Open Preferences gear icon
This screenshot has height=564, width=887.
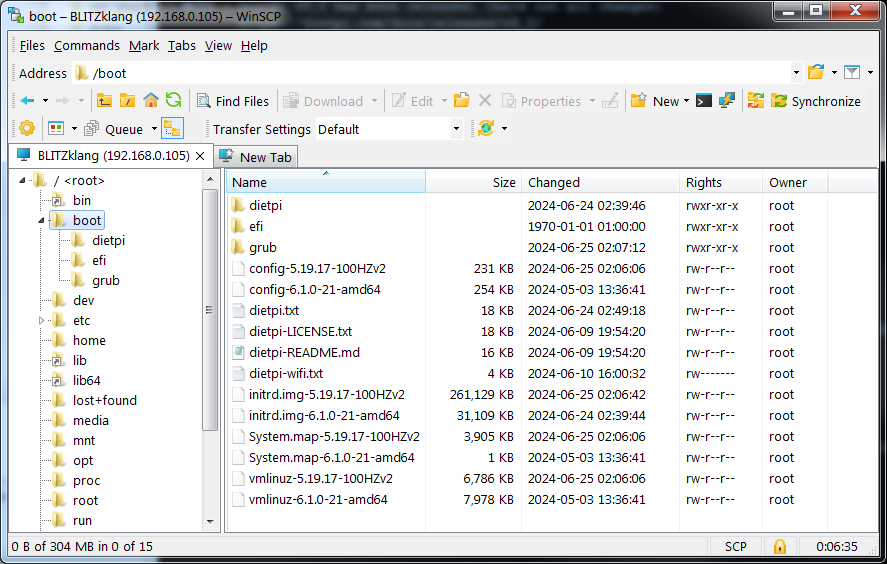(27, 129)
